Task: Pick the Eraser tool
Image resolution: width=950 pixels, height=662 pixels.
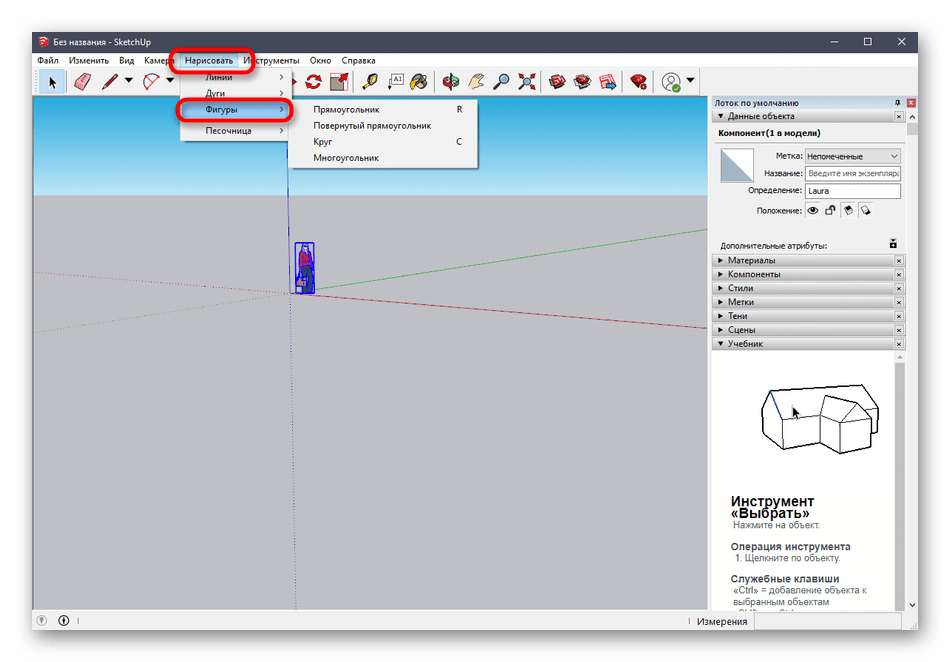Action: coord(82,82)
